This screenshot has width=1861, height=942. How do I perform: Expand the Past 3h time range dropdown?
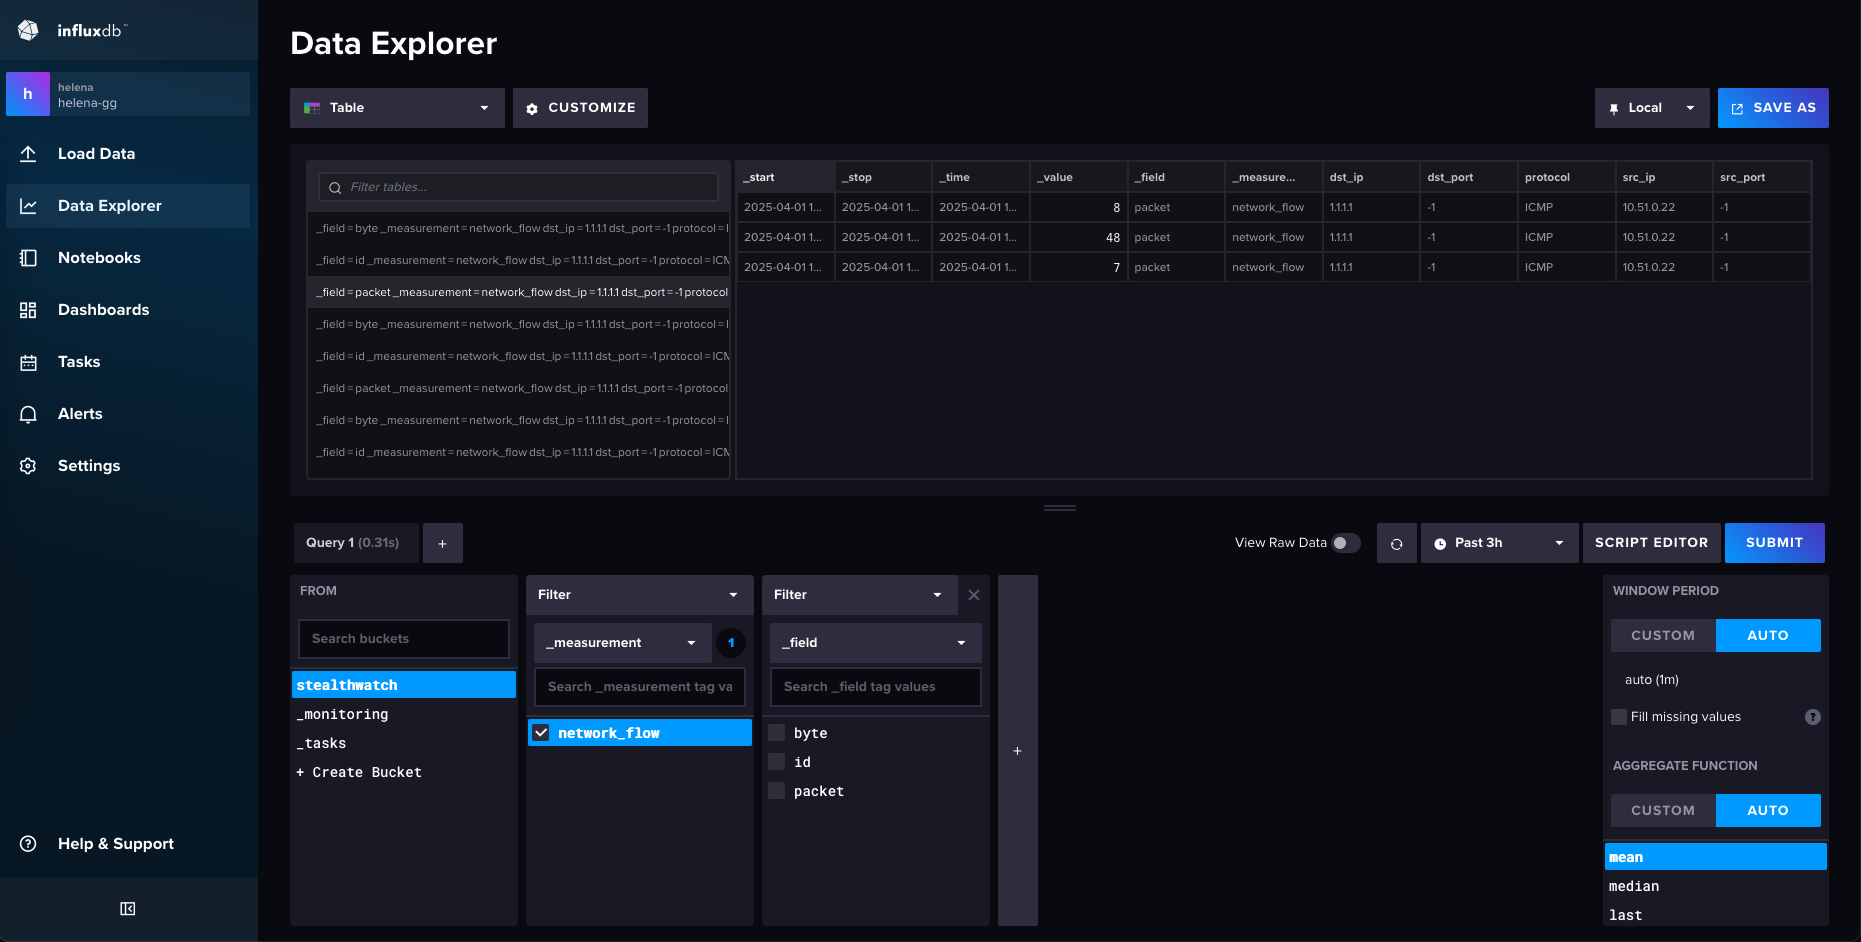pyautogui.click(x=1498, y=543)
